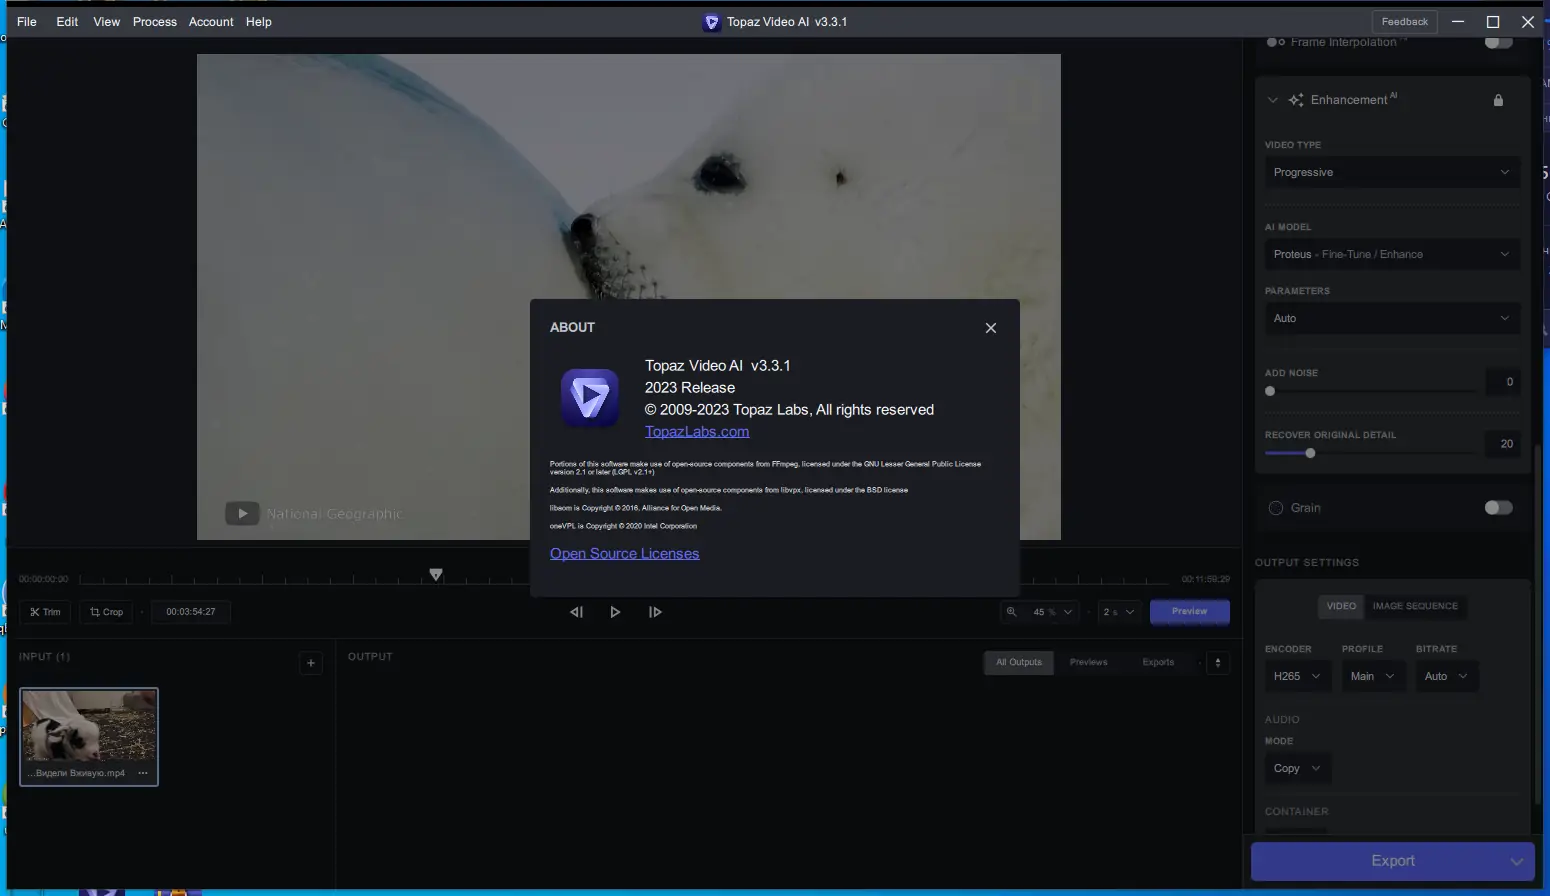The height and width of the screenshot is (896, 1550).
Task: Click the Grain icon
Action: click(x=1276, y=508)
